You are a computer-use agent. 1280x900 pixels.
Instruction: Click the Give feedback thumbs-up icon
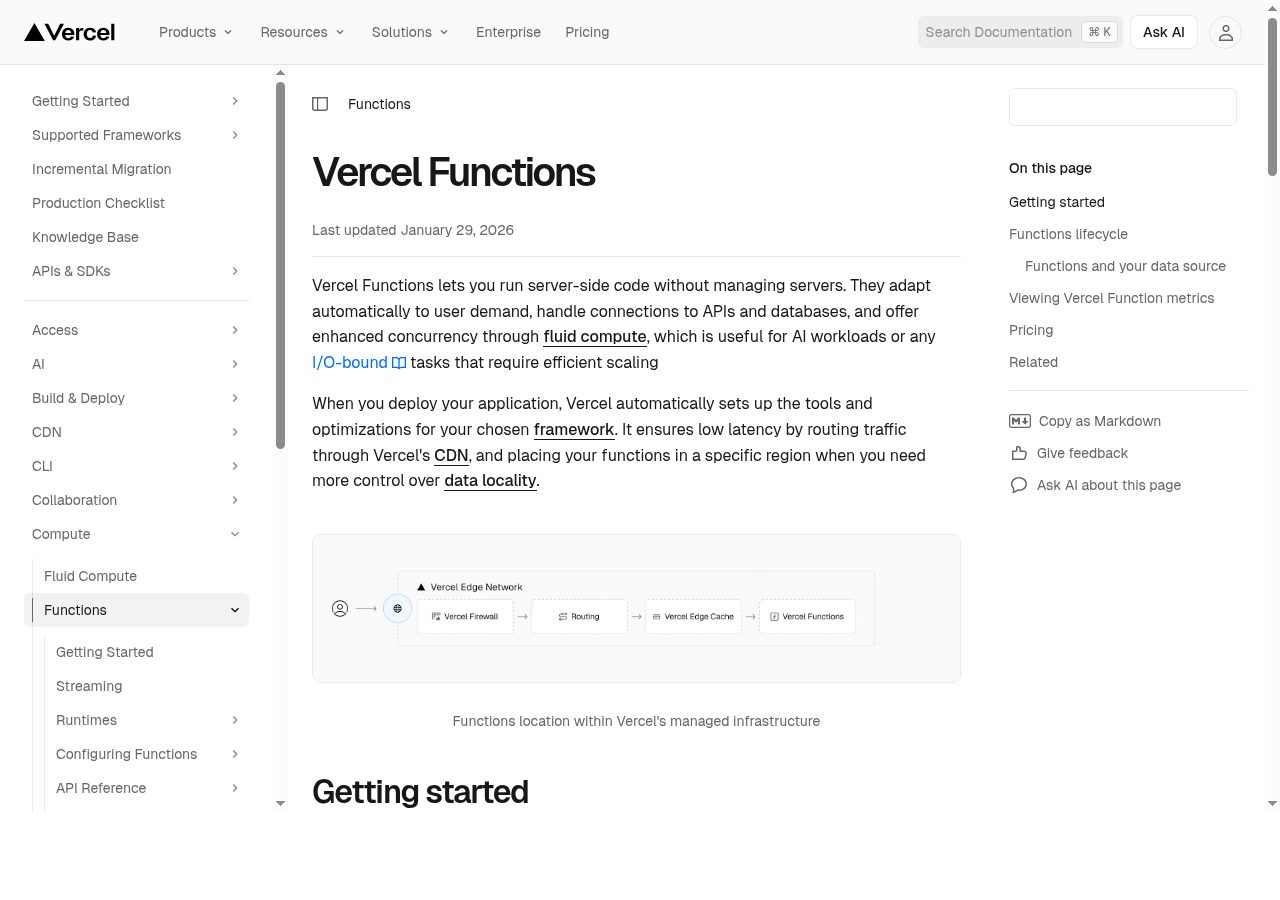[x=1018, y=453]
